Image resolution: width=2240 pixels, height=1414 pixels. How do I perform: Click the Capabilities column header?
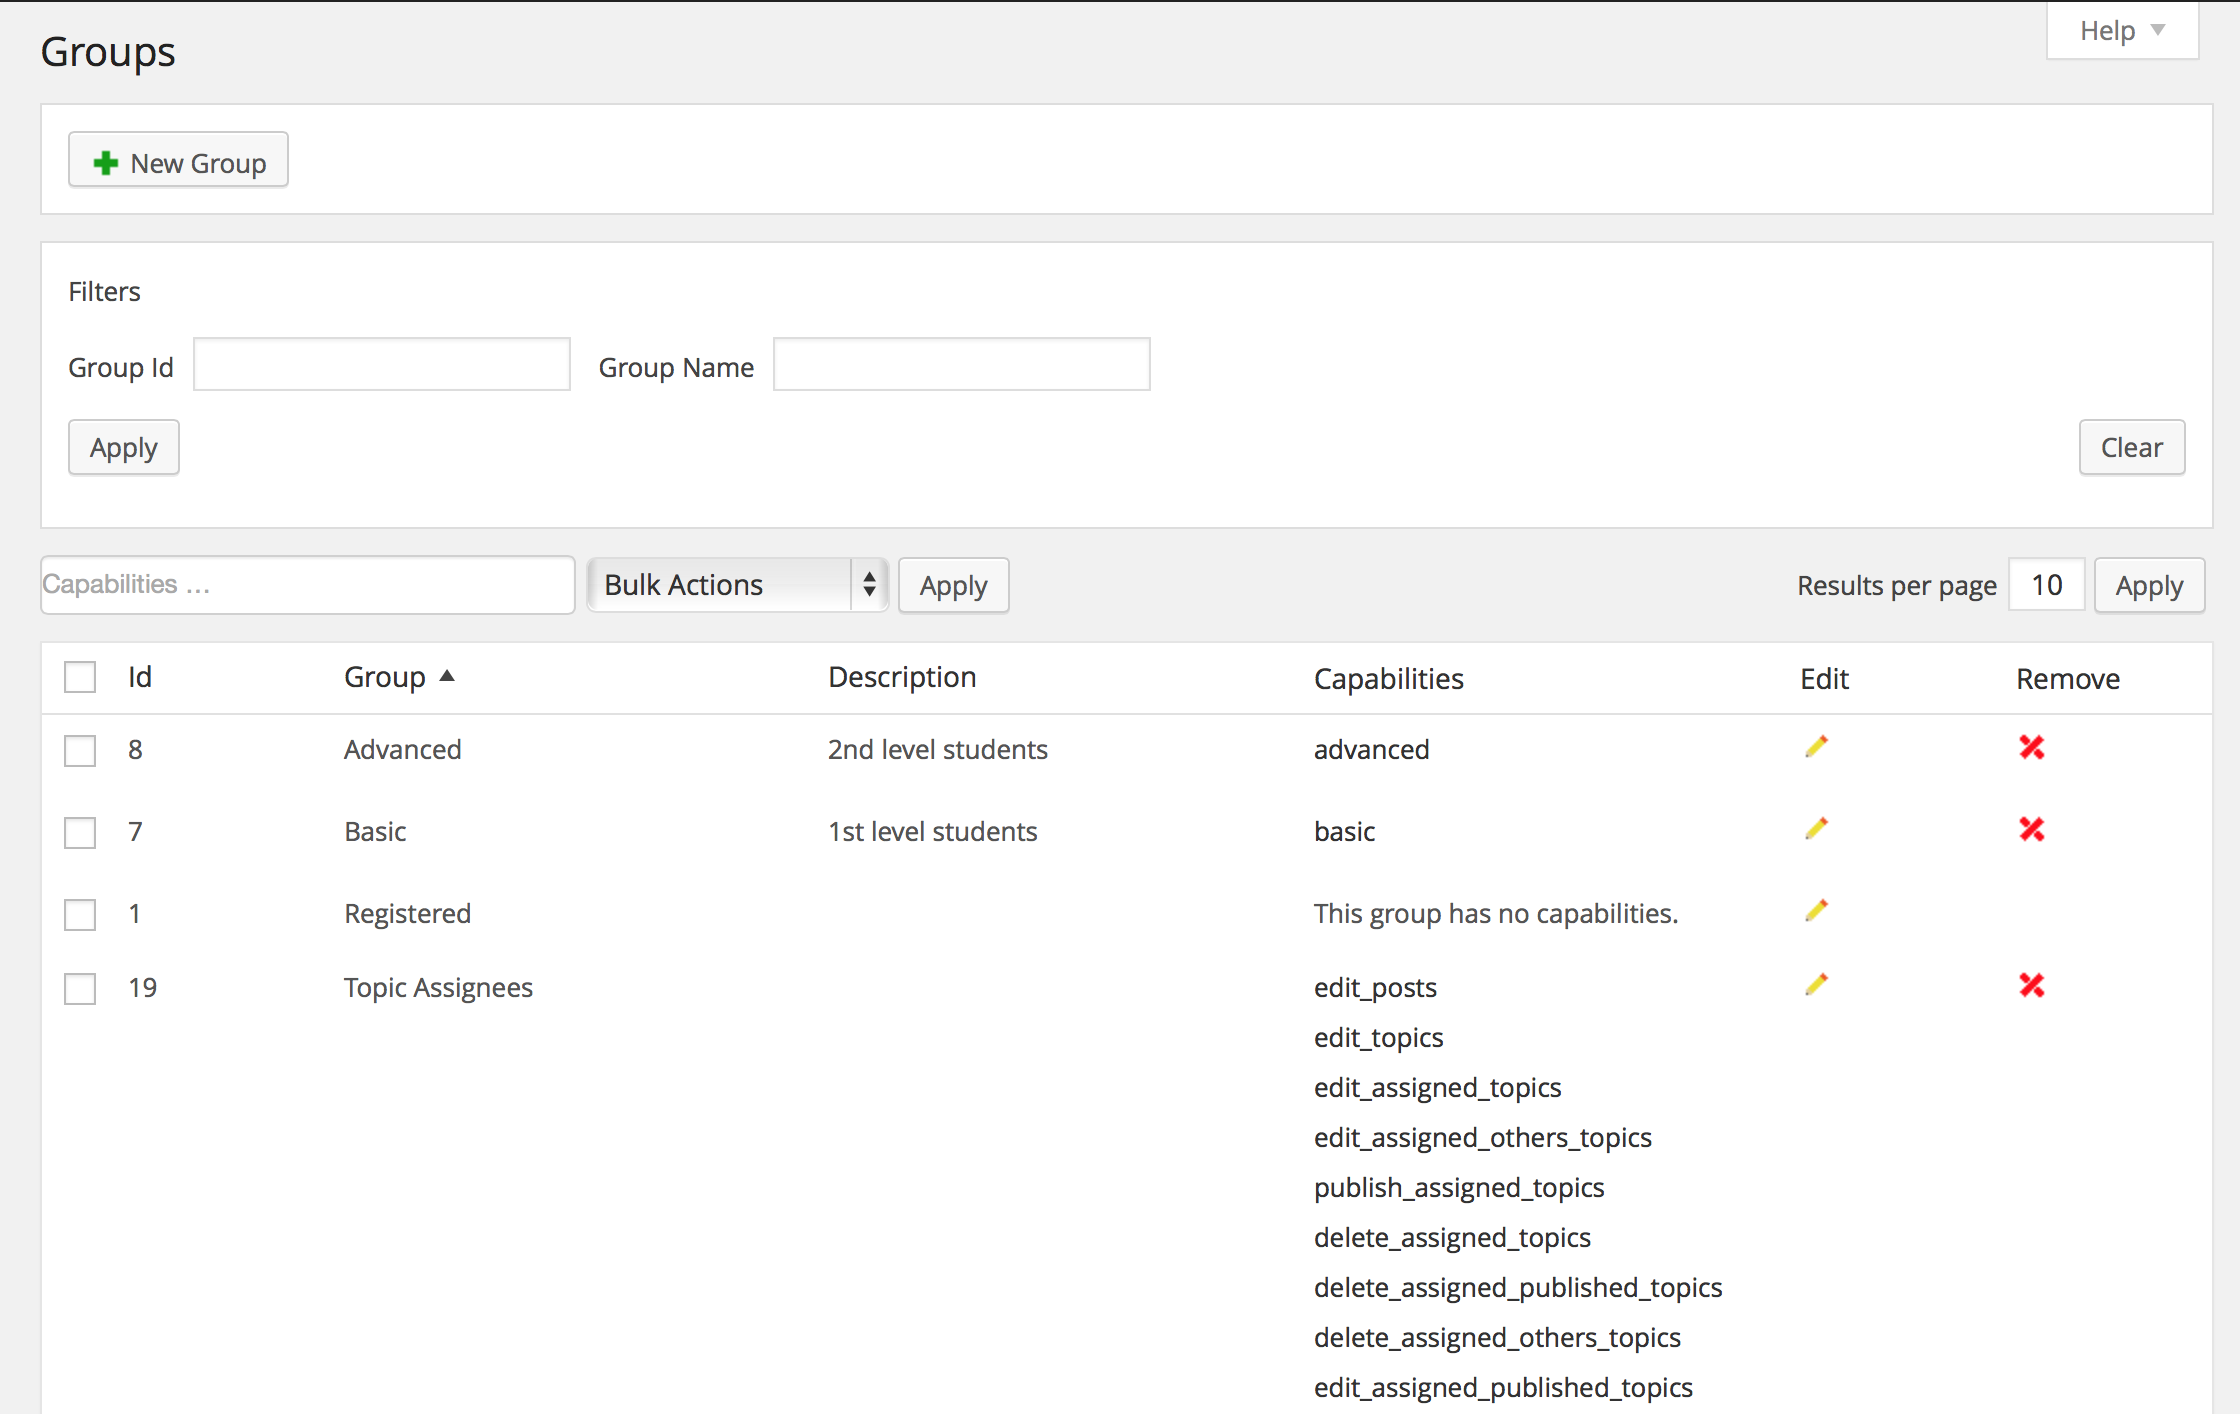click(x=1388, y=679)
